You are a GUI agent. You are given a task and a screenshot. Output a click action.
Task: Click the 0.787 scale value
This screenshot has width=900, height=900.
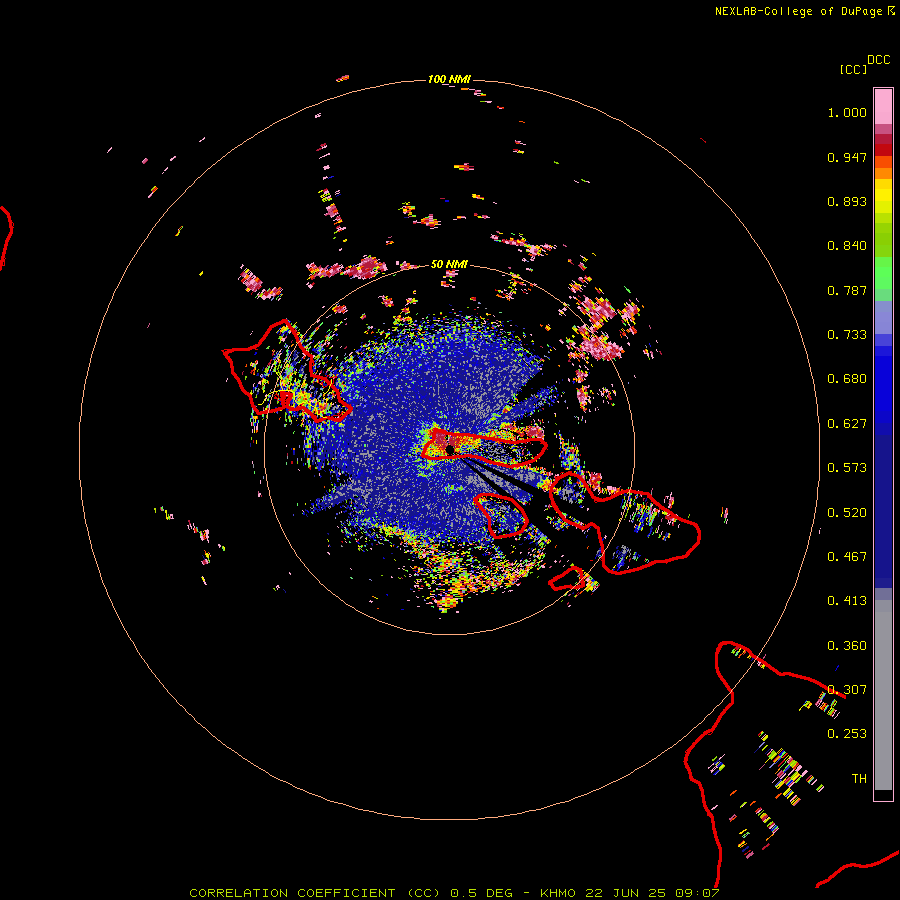pyautogui.click(x=847, y=290)
